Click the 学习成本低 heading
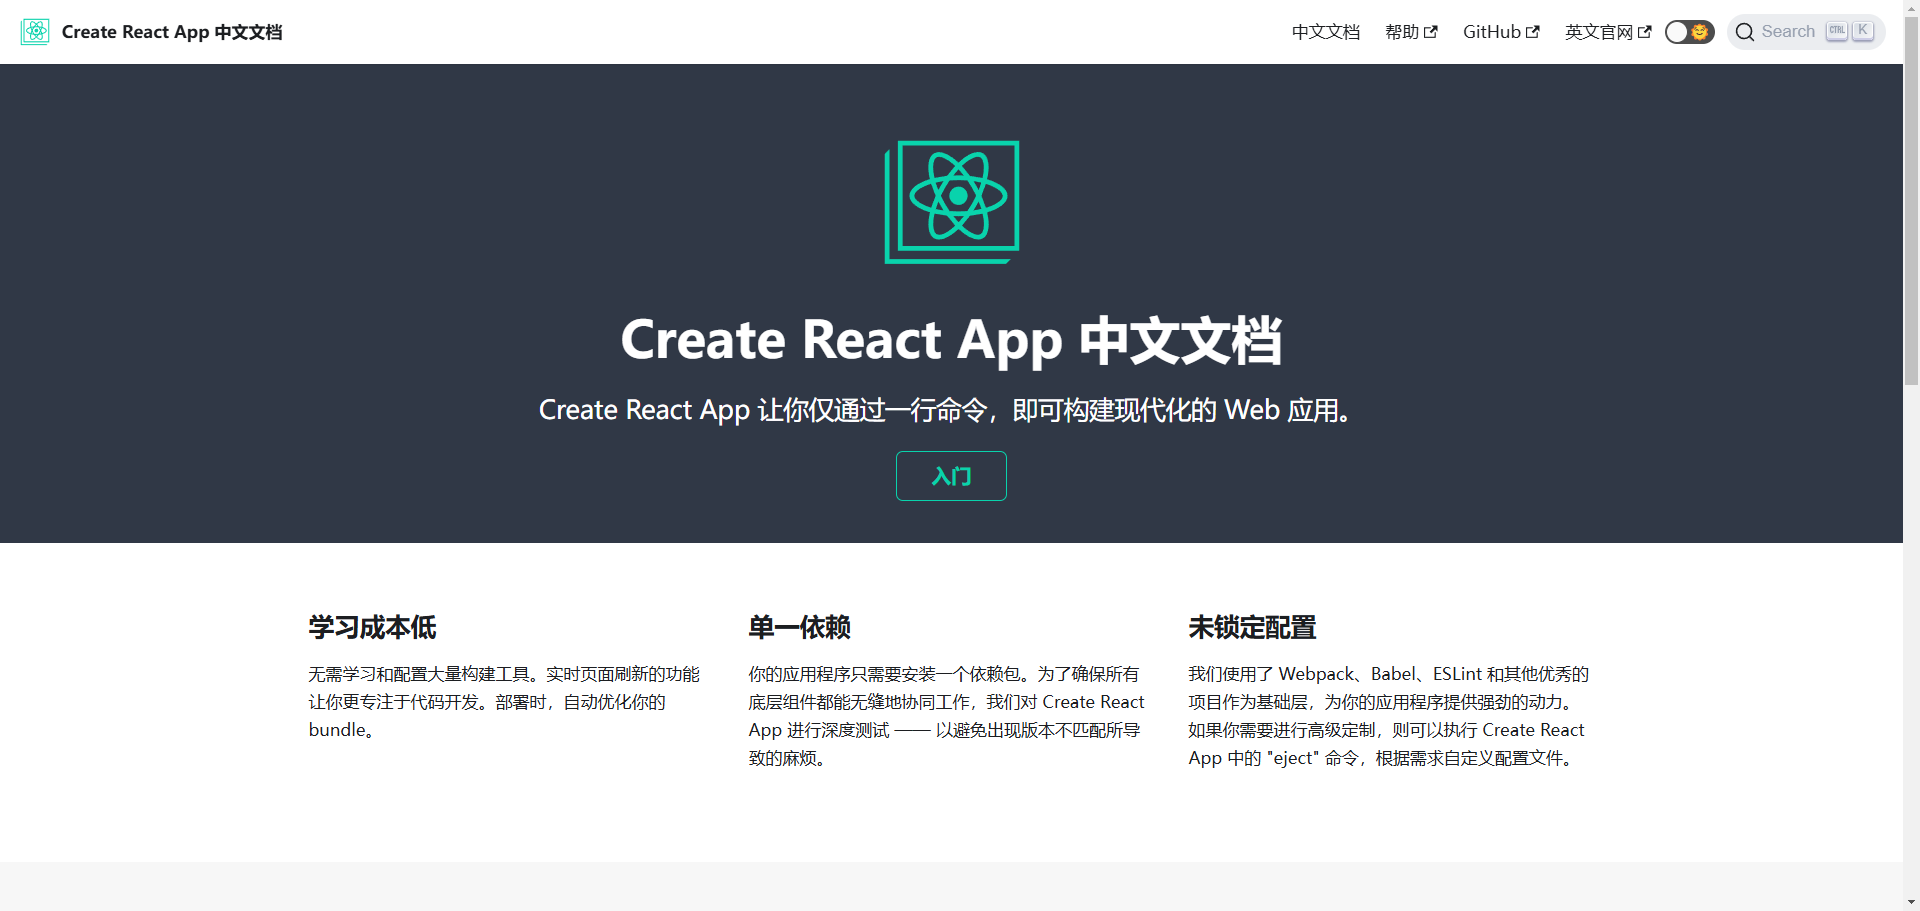The height and width of the screenshot is (911, 1920). (x=373, y=627)
